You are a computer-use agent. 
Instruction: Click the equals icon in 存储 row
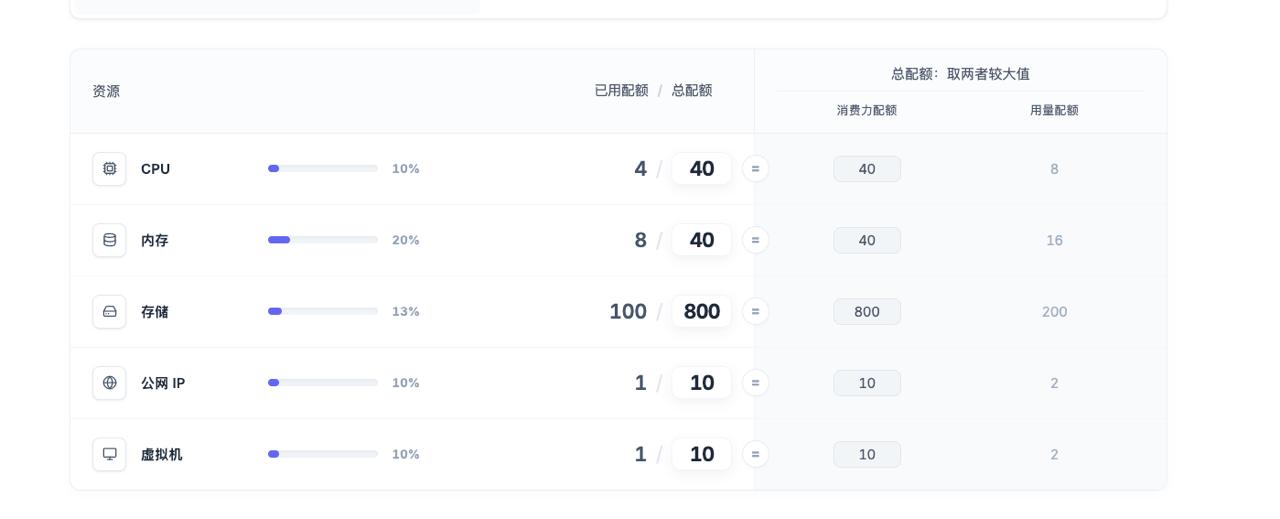[755, 312]
